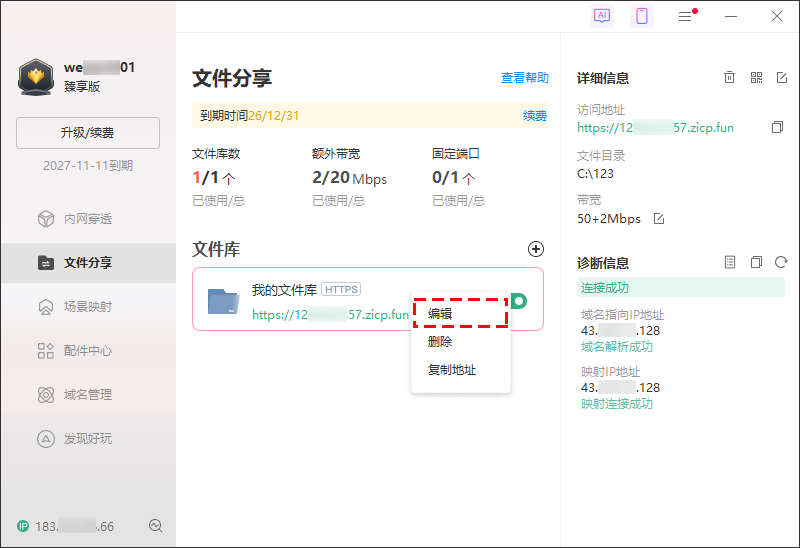
Task: Toggle the 我的文件库 share switch
Action: (x=520, y=301)
